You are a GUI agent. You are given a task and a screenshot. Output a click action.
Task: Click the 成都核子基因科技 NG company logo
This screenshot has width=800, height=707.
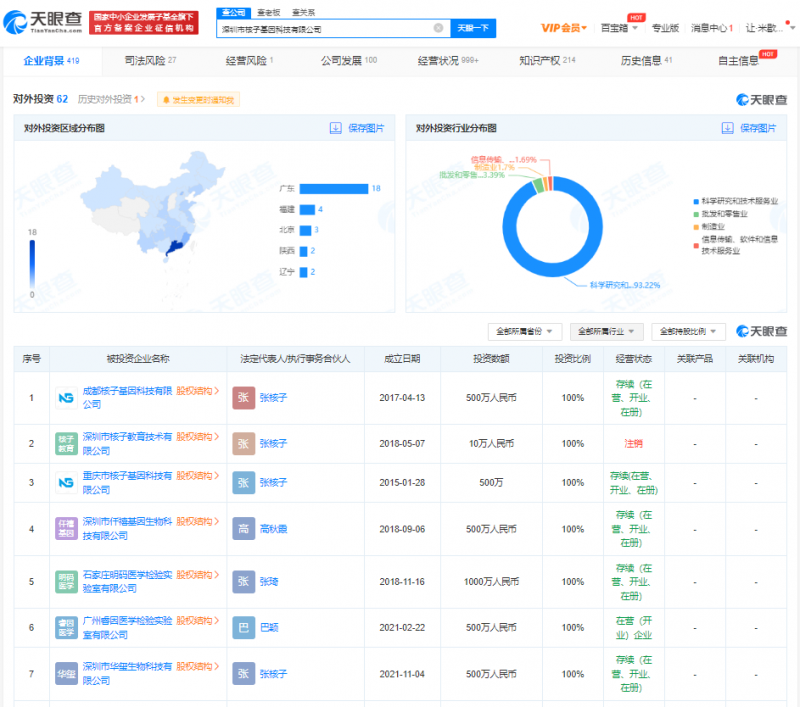point(66,398)
